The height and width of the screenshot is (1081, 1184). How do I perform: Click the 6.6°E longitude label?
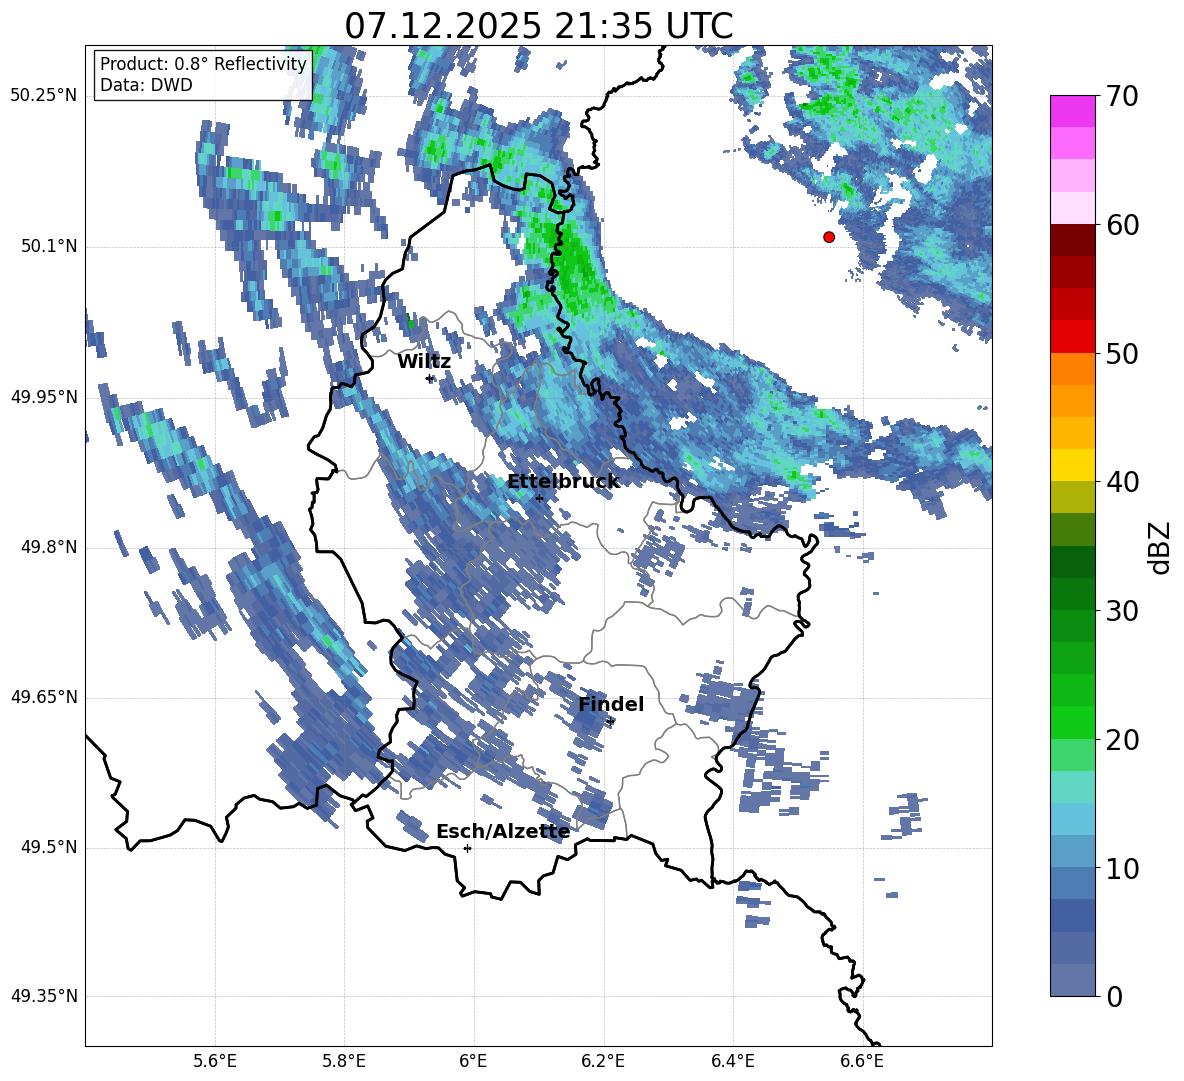point(862,1061)
